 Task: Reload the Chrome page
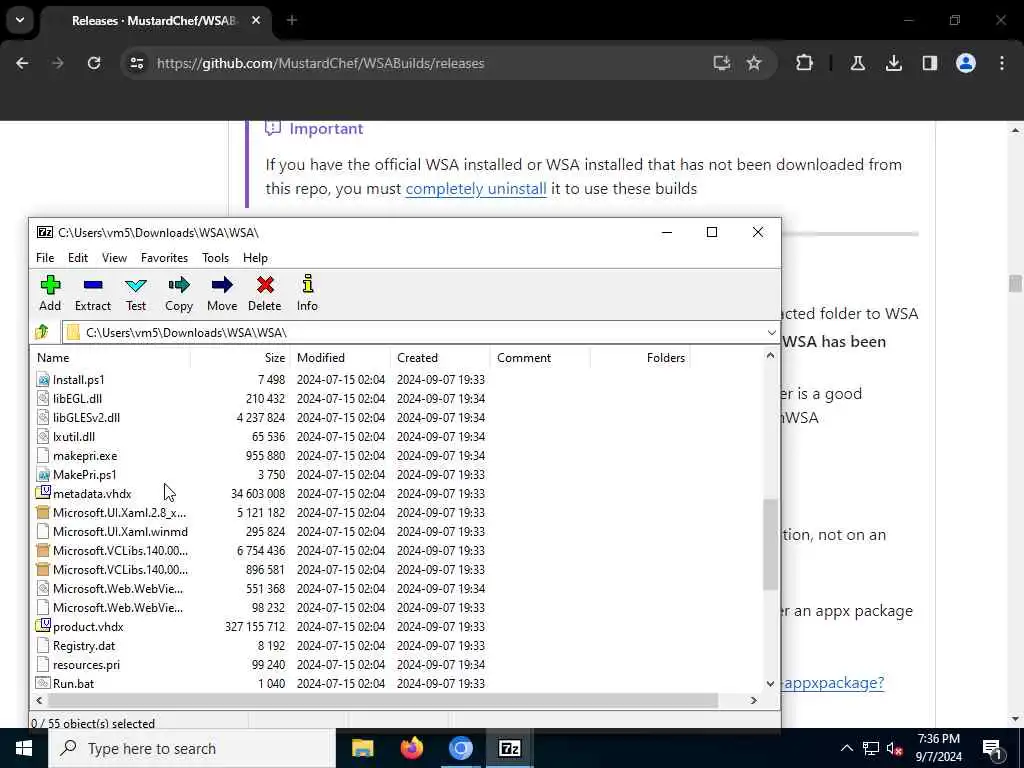click(94, 63)
